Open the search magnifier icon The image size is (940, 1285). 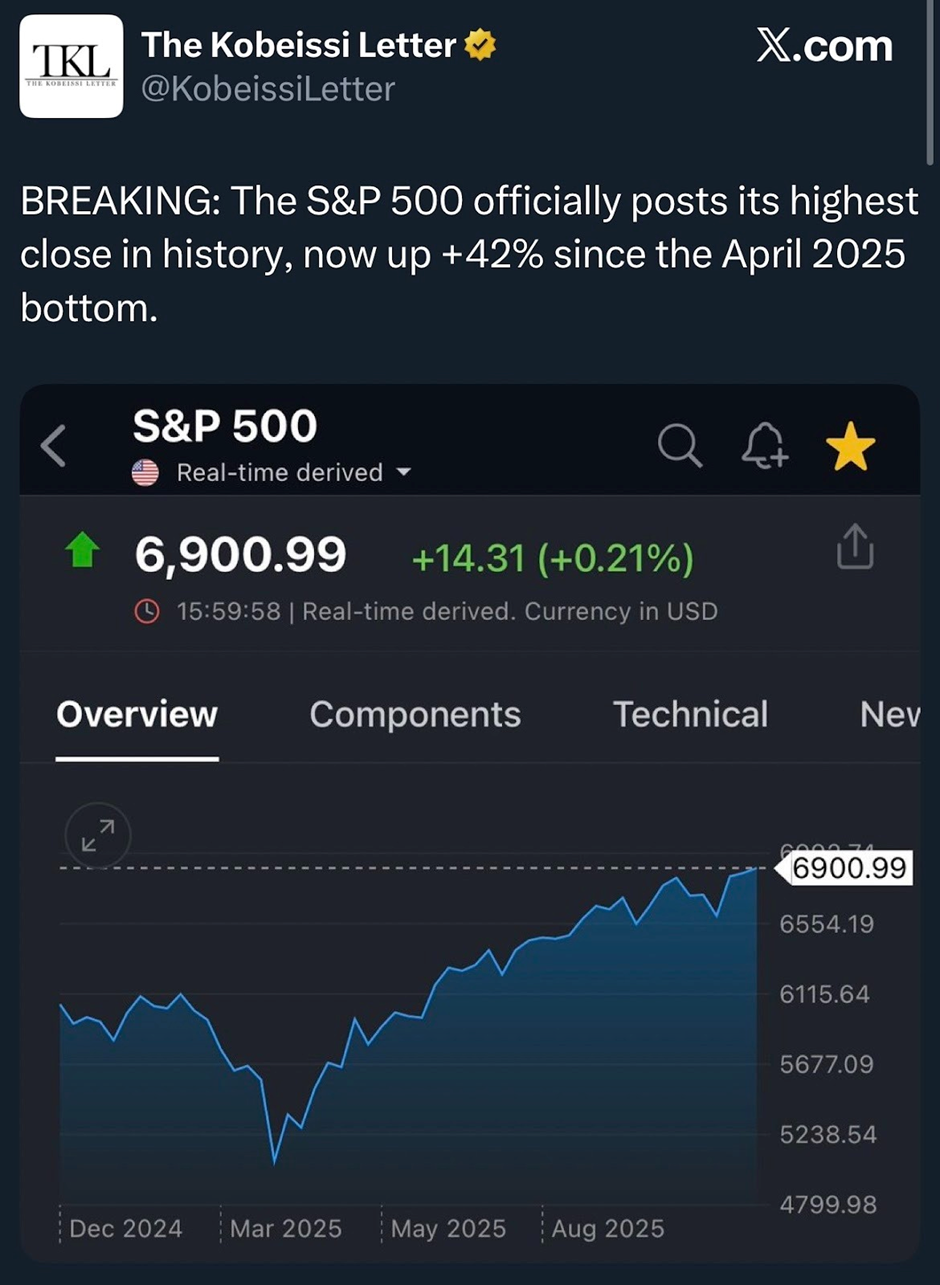click(x=680, y=446)
